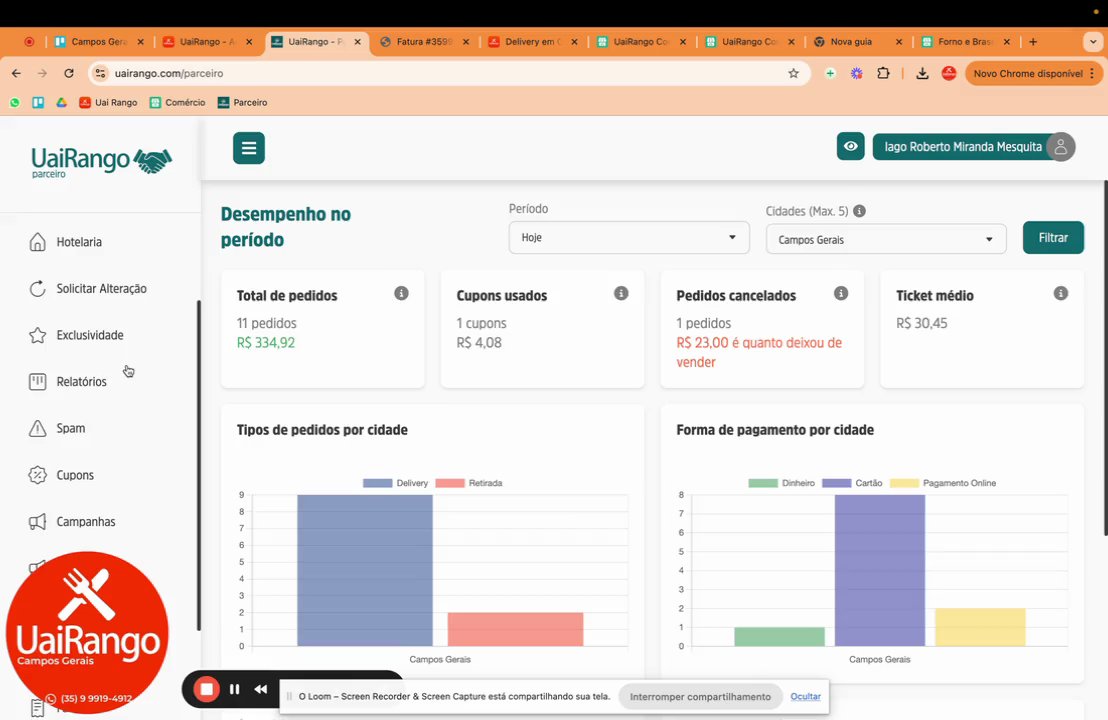The width and height of the screenshot is (1108, 720).
Task: Click the Loom rewind button
Action: (261, 689)
